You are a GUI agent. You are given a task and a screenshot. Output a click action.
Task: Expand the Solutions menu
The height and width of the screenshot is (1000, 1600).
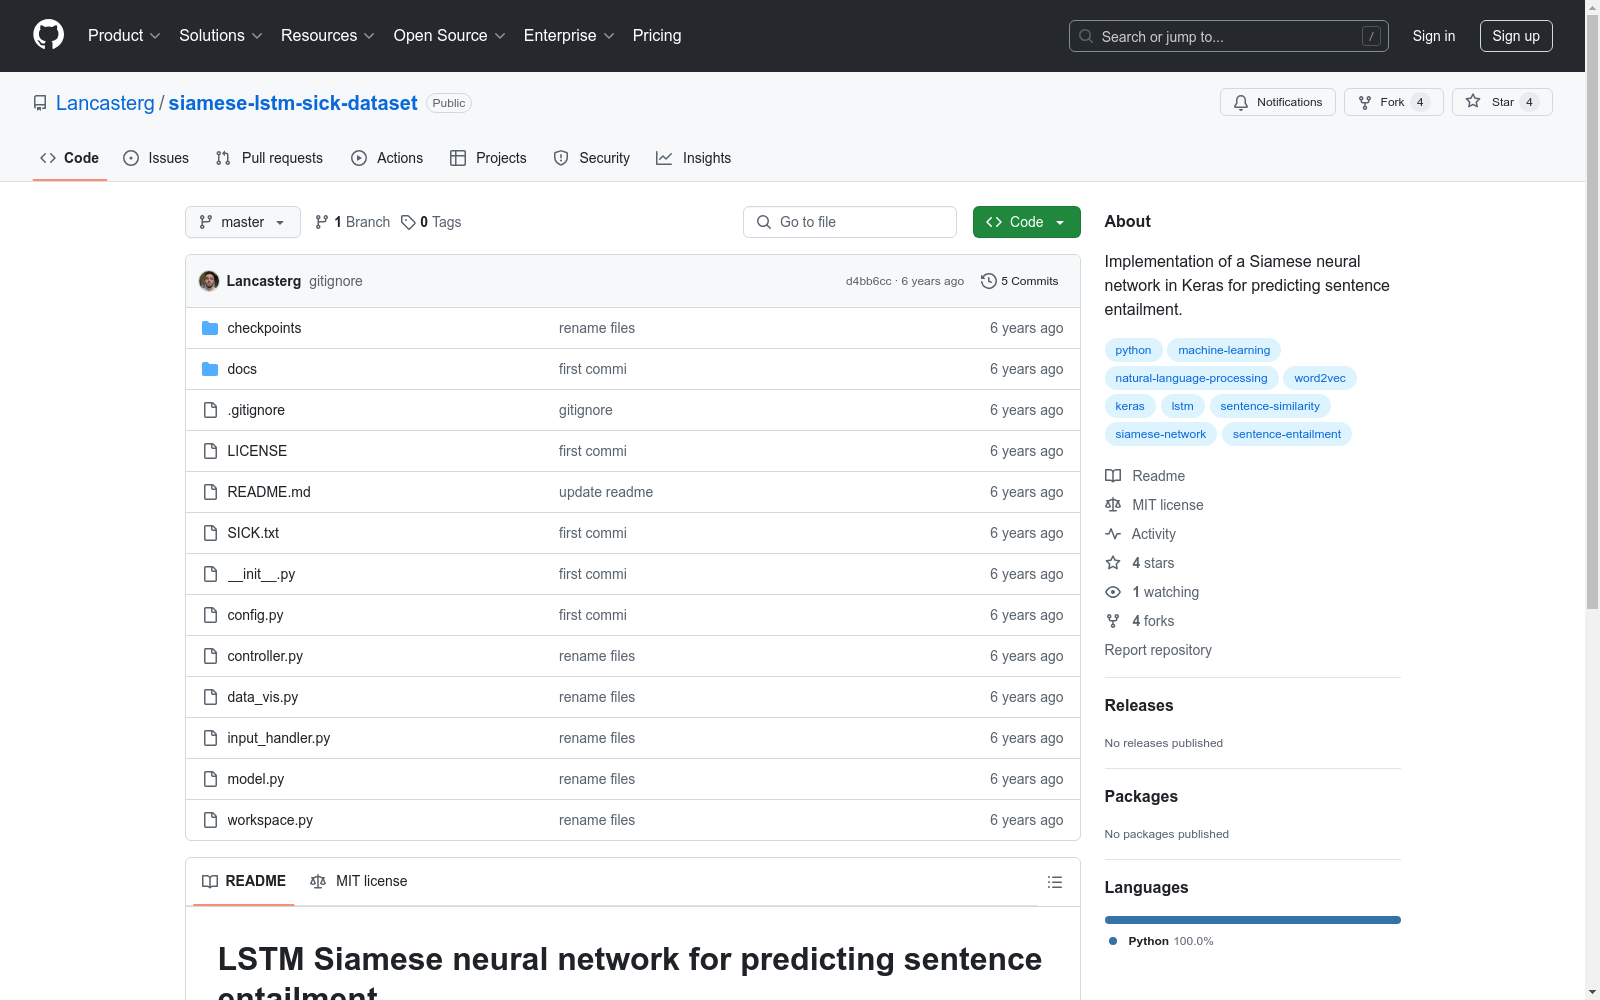pyautogui.click(x=221, y=35)
